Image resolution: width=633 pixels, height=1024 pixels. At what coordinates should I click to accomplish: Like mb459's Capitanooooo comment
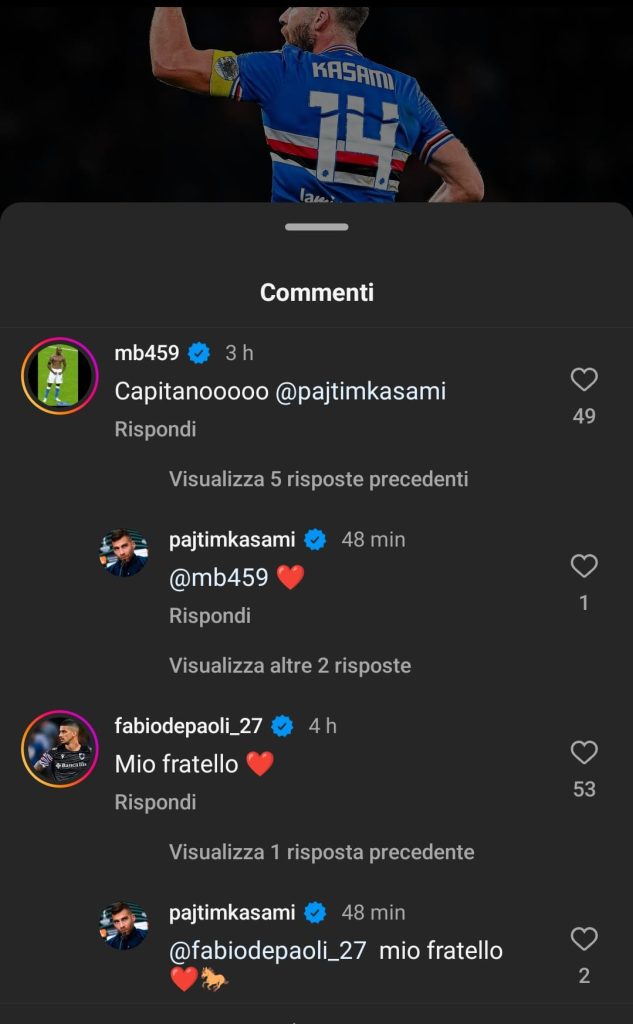[x=584, y=380]
